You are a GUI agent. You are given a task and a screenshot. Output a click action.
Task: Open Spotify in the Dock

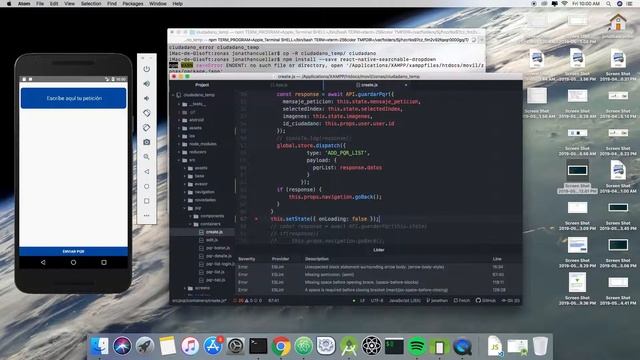[x=416, y=346]
